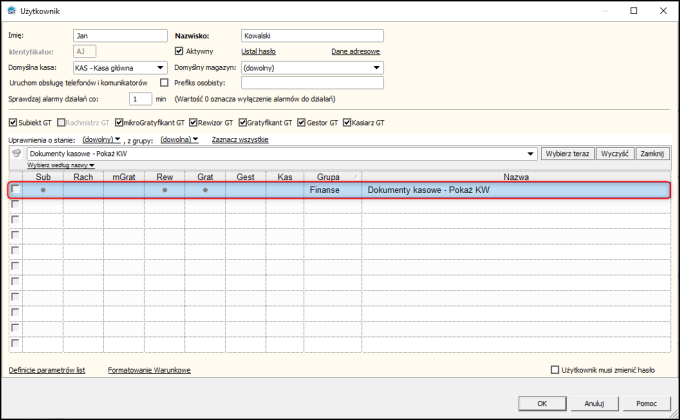Click the Gest column header

pos(245,177)
